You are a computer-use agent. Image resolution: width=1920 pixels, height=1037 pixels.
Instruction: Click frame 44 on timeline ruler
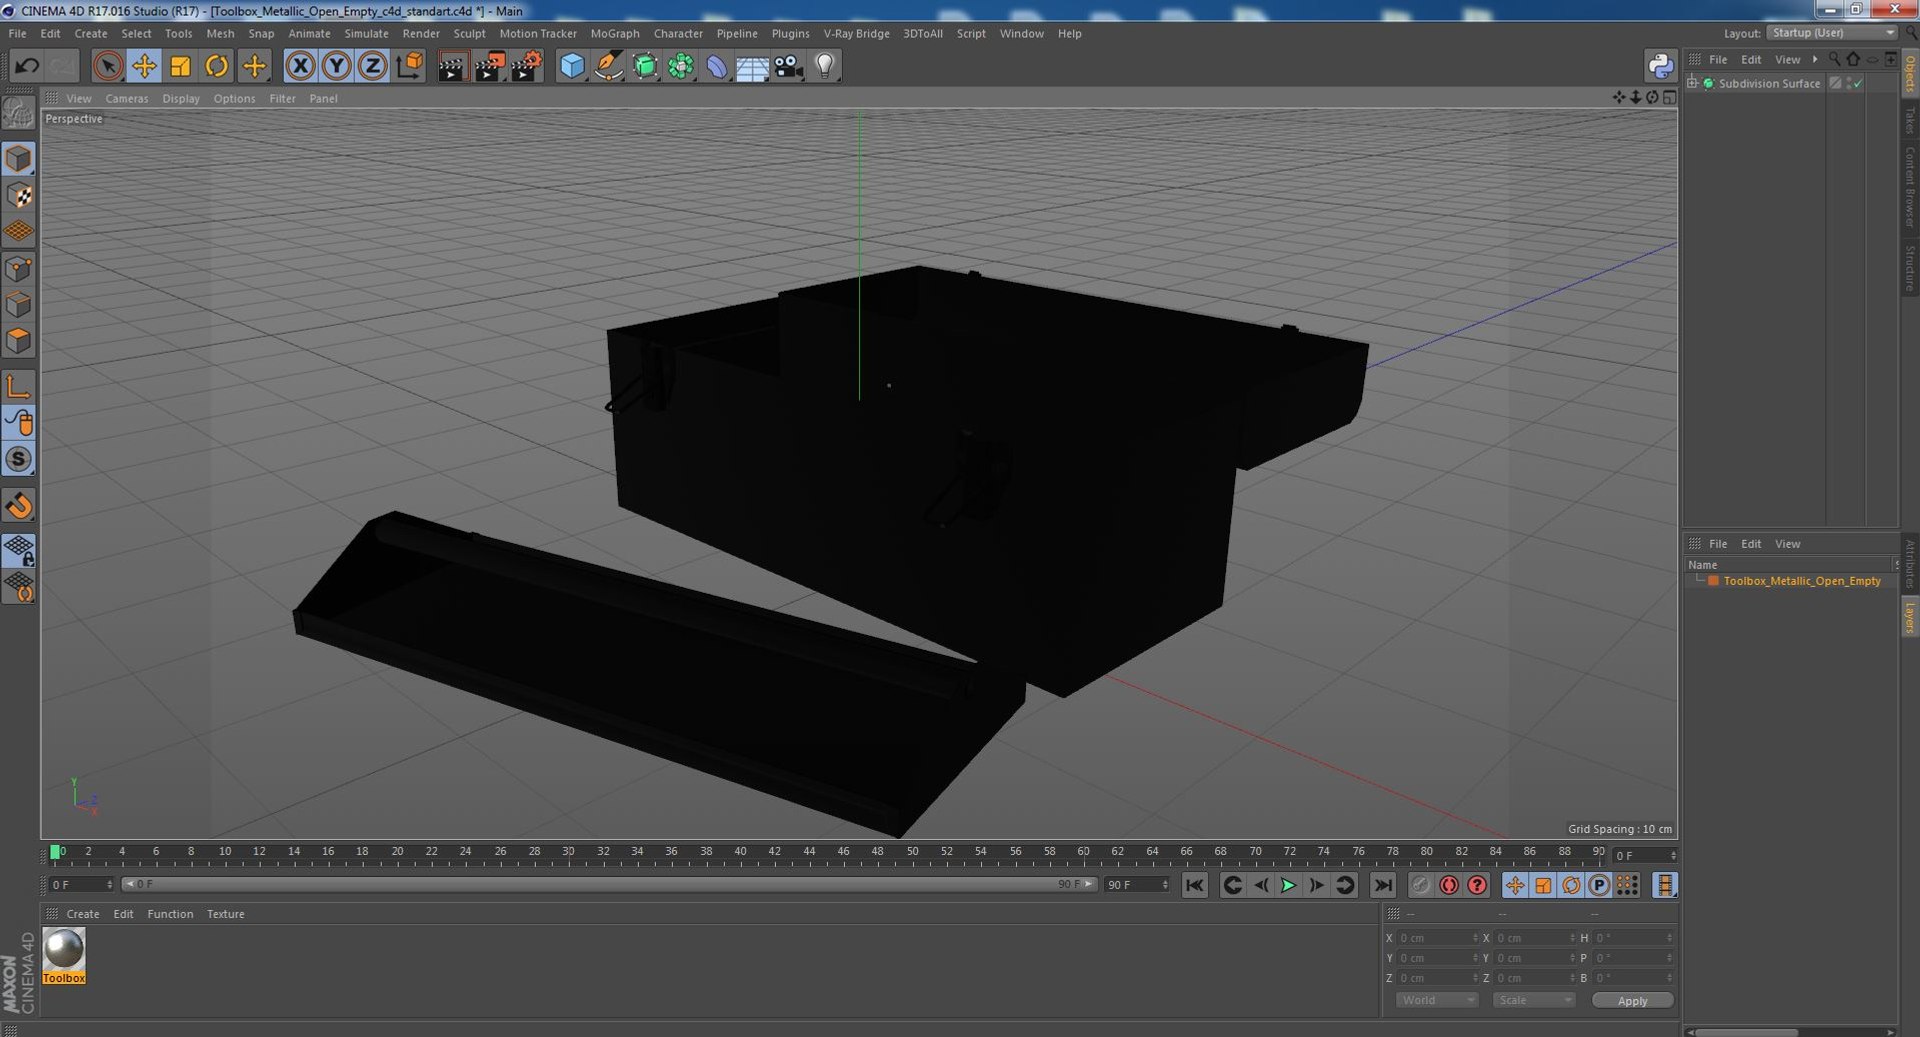tap(809, 853)
